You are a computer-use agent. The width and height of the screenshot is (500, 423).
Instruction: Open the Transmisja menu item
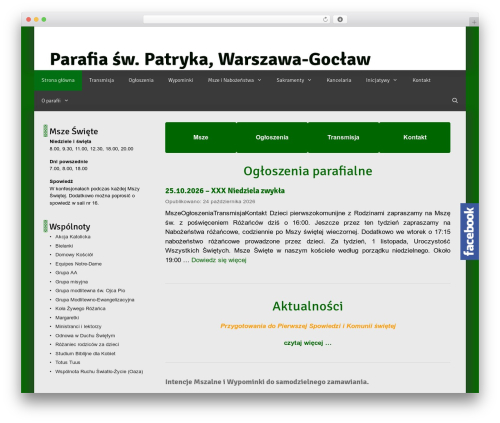(101, 80)
